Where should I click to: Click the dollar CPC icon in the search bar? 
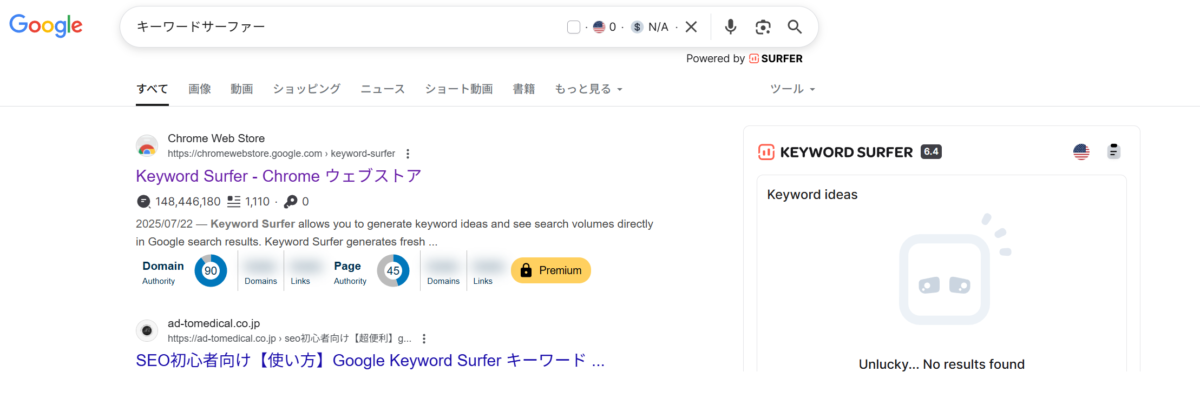click(637, 27)
